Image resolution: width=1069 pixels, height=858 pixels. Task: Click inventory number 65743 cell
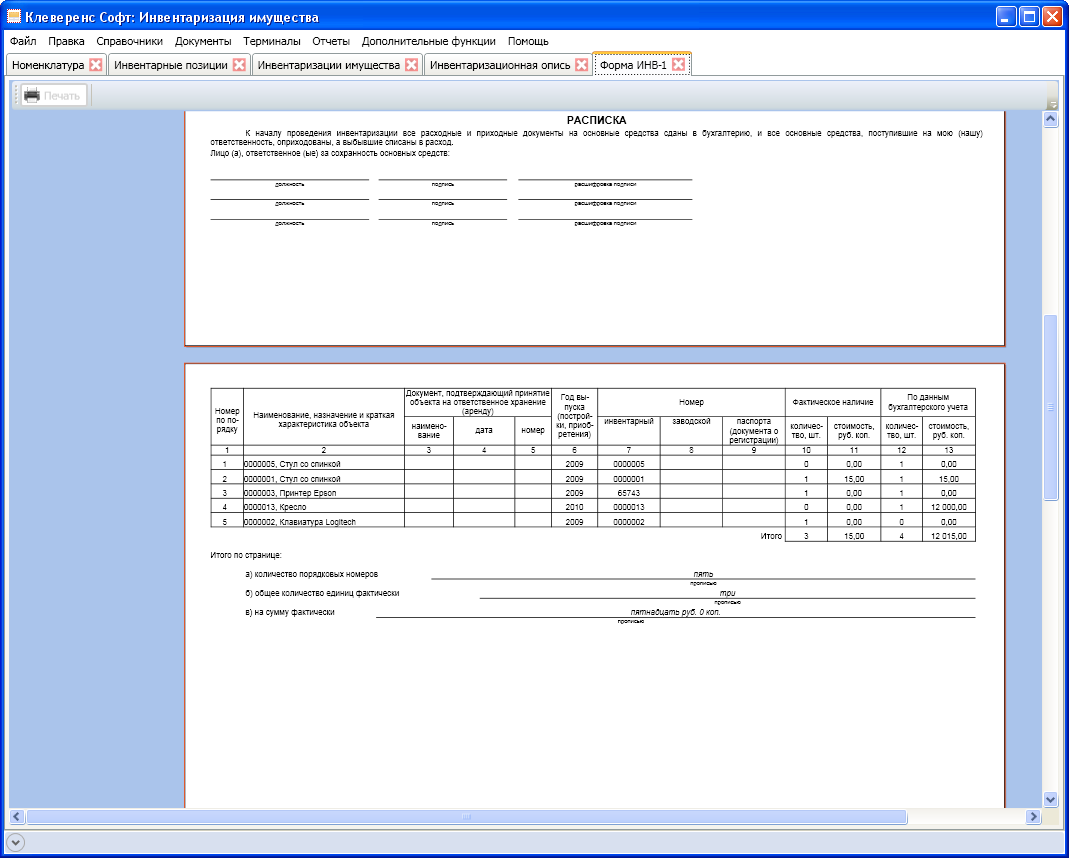tap(629, 493)
